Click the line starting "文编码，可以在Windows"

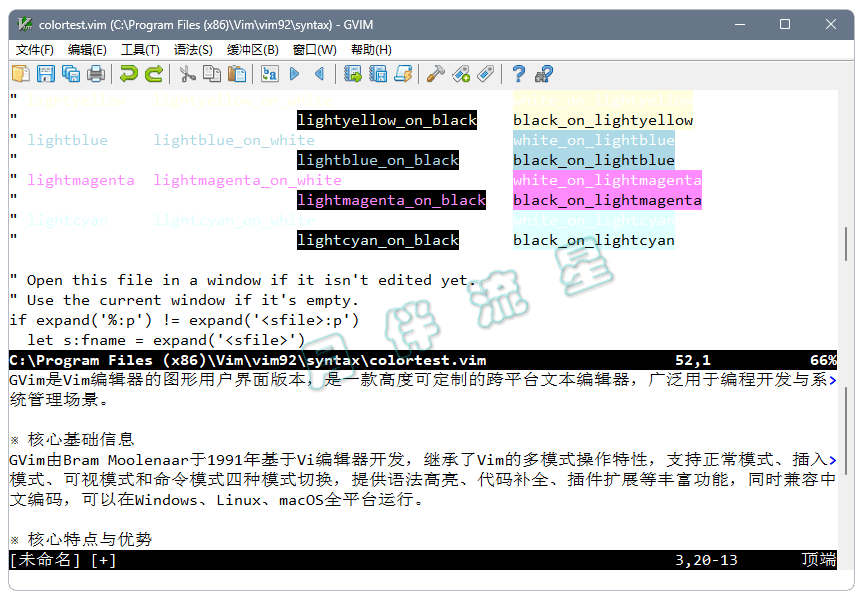(218, 500)
